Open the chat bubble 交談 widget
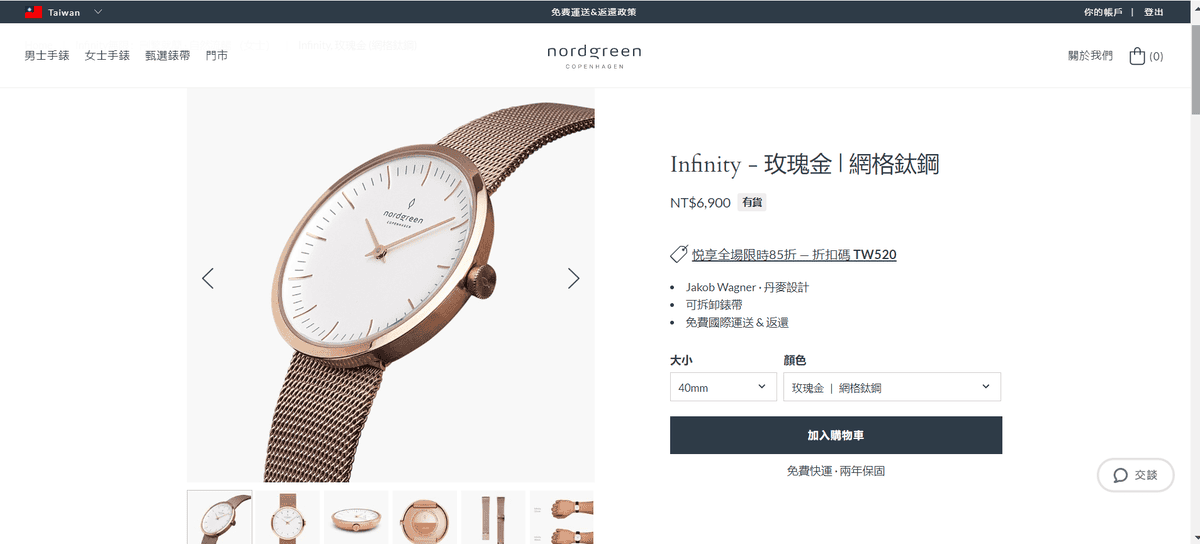The width and height of the screenshot is (1200, 544). click(x=1135, y=475)
